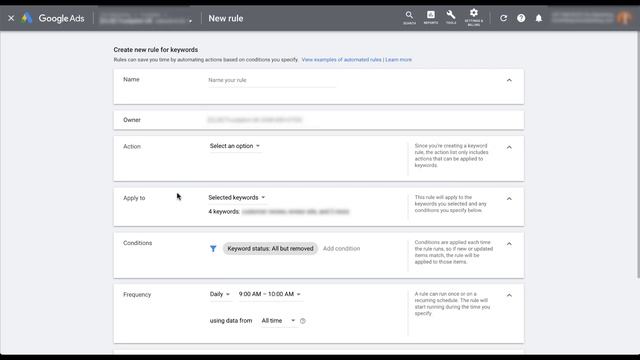Click the help icon next to 'All time'

point(303,321)
